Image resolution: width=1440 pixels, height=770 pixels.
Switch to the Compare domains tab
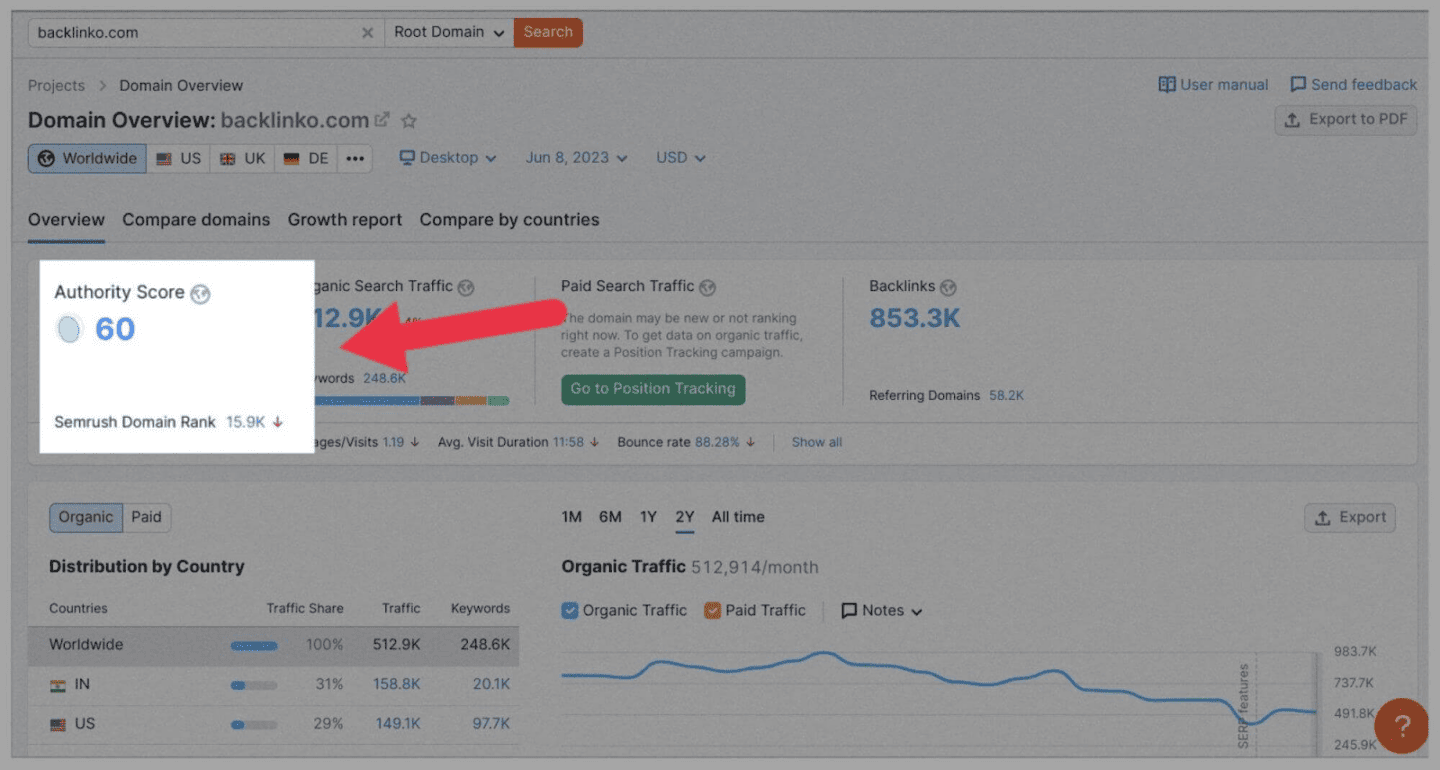click(x=196, y=220)
